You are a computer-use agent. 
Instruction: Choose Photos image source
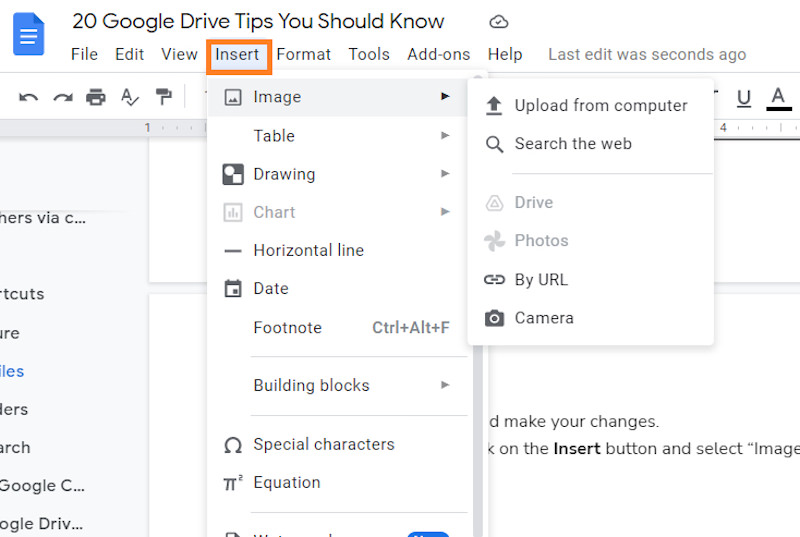click(591, 241)
